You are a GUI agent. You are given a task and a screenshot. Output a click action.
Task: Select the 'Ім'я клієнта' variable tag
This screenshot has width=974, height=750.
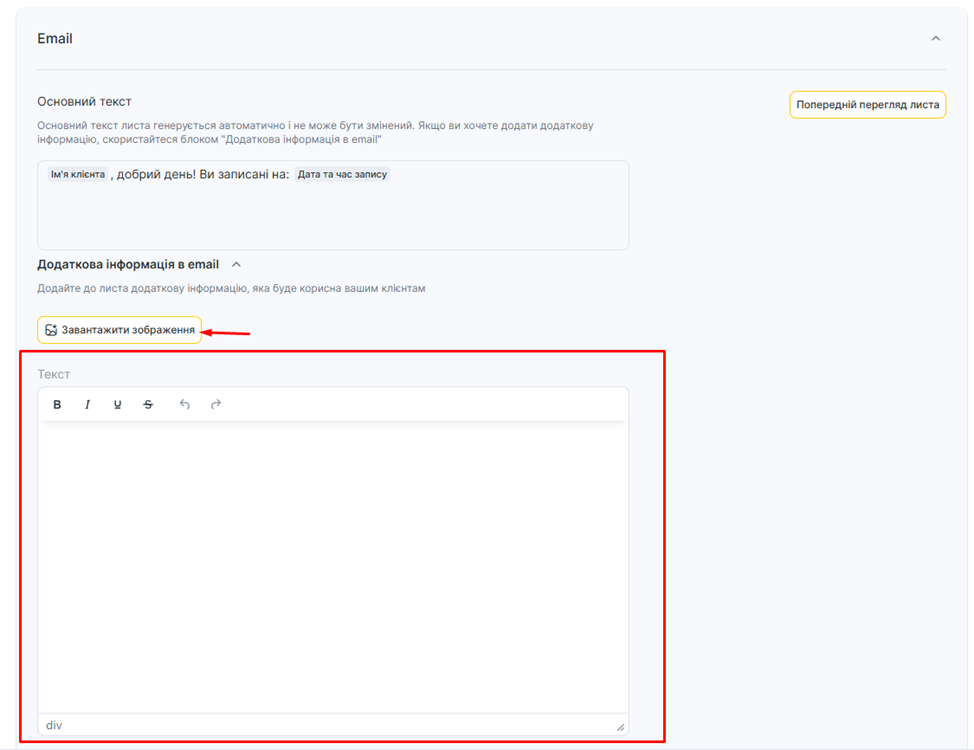(x=77, y=174)
